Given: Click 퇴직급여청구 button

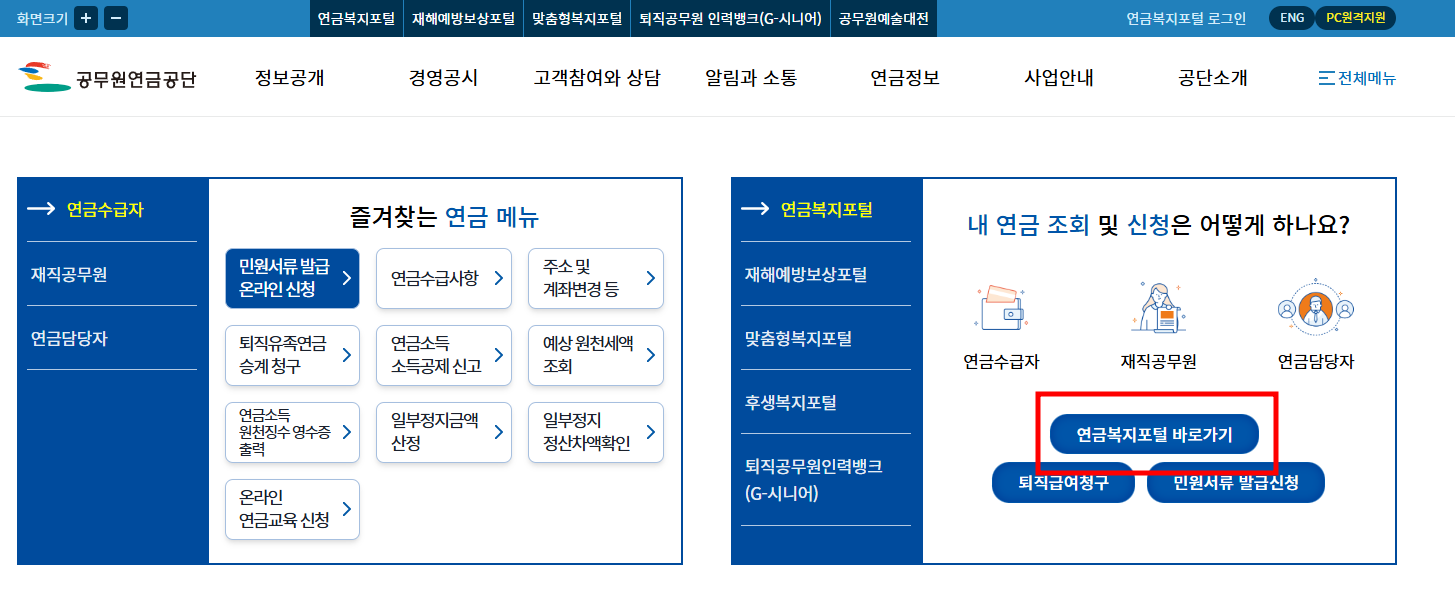Looking at the screenshot, I should pyautogui.click(x=1063, y=482).
